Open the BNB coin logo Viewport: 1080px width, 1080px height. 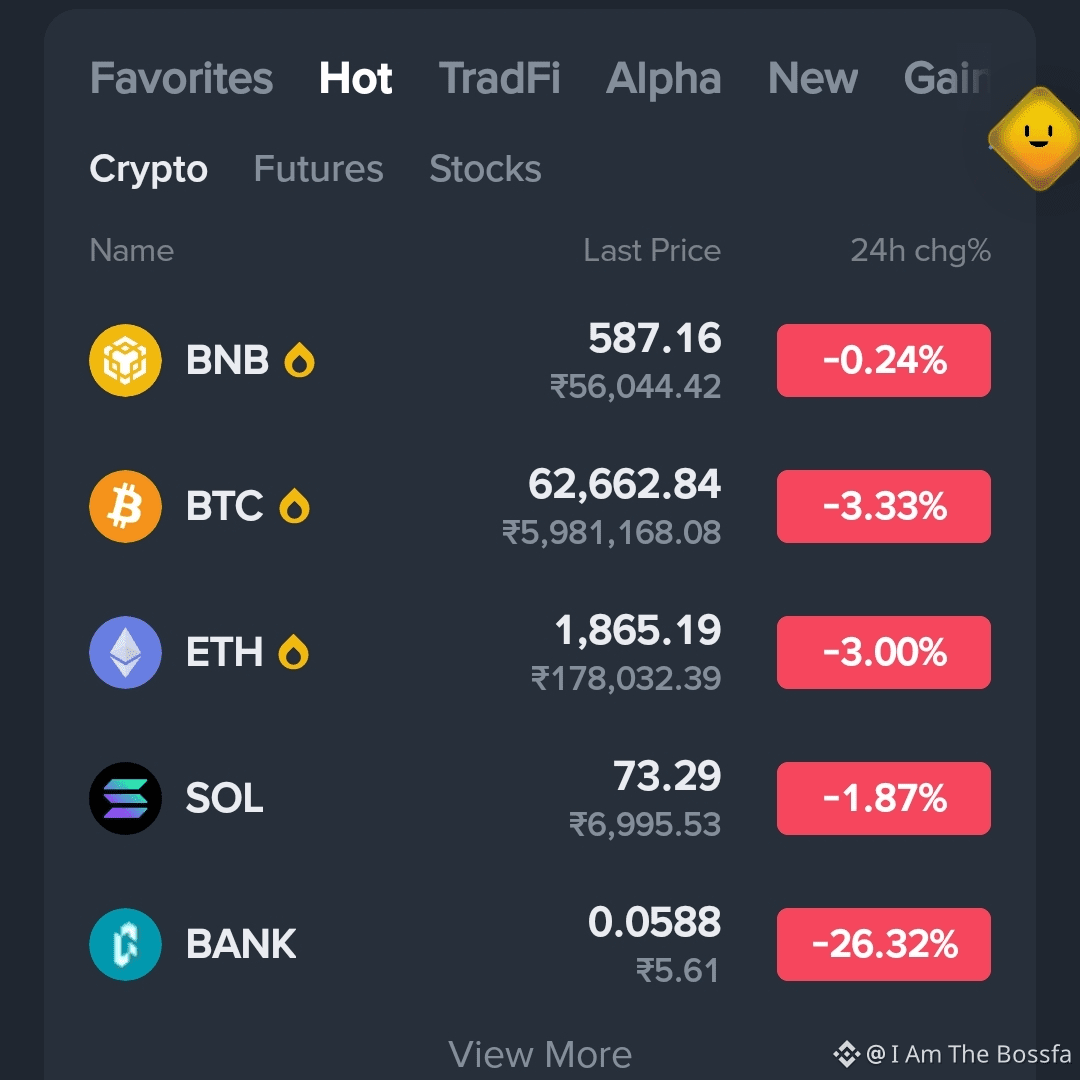[125, 360]
